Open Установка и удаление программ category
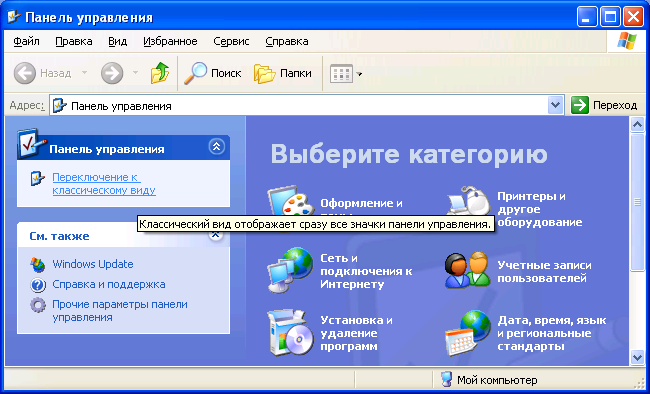This screenshot has width=650, height=394. (357, 333)
